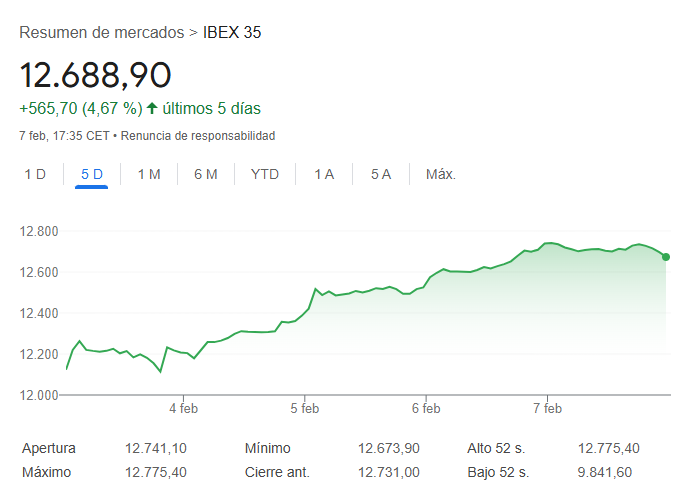Click the Apertura value 12.741,10
The image size is (696, 494).
click(156, 449)
